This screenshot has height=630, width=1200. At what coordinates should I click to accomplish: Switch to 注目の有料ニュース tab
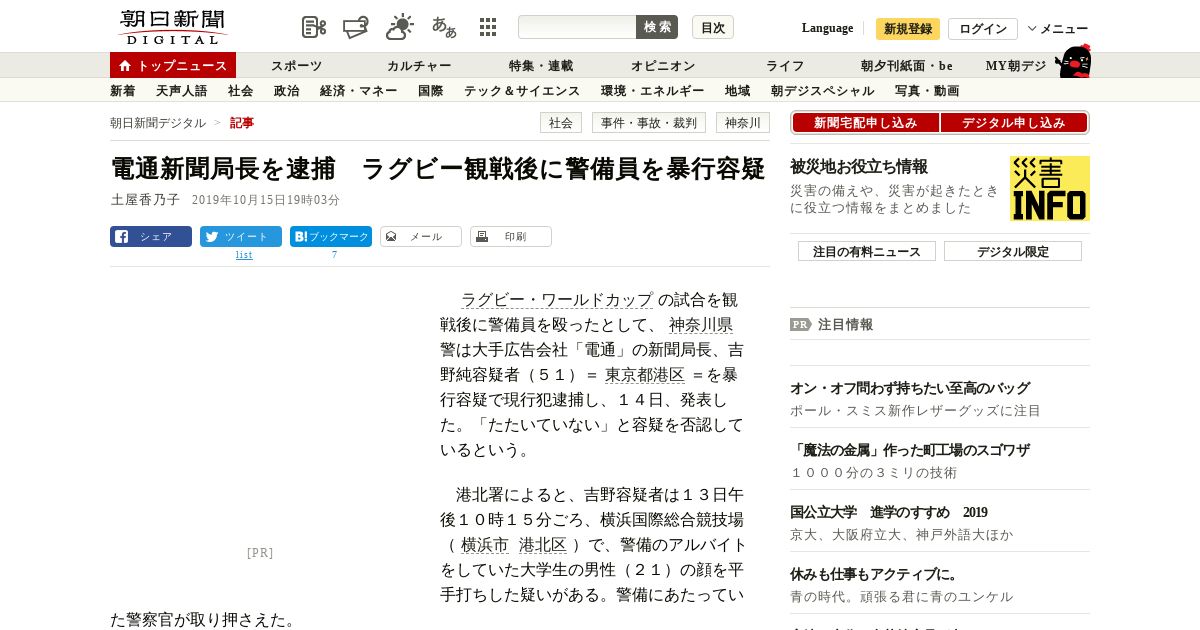[867, 251]
